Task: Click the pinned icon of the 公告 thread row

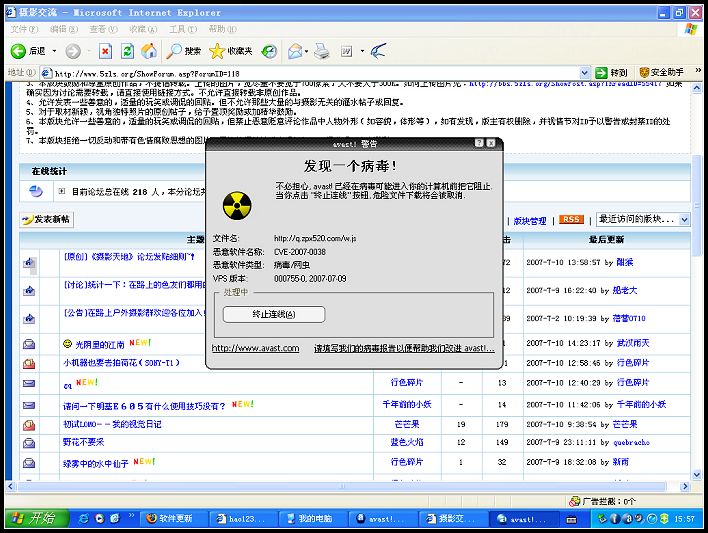Action: 29,318
